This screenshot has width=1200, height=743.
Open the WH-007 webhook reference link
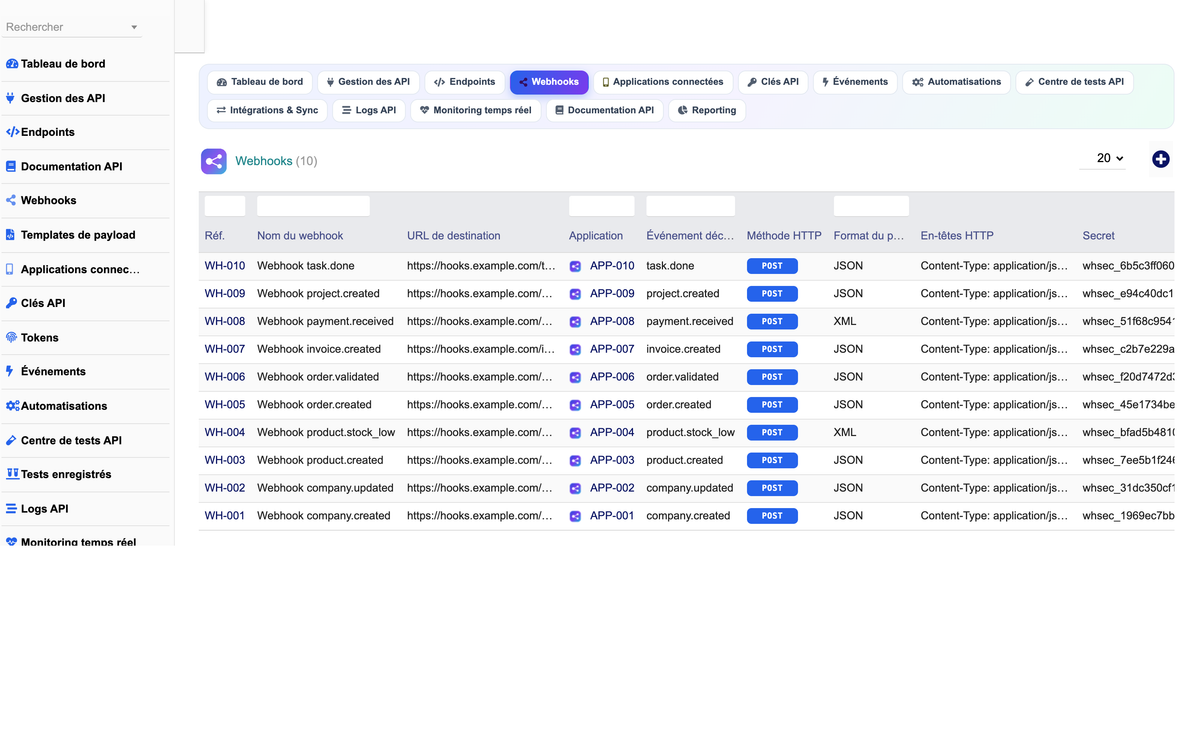point(225,349)
